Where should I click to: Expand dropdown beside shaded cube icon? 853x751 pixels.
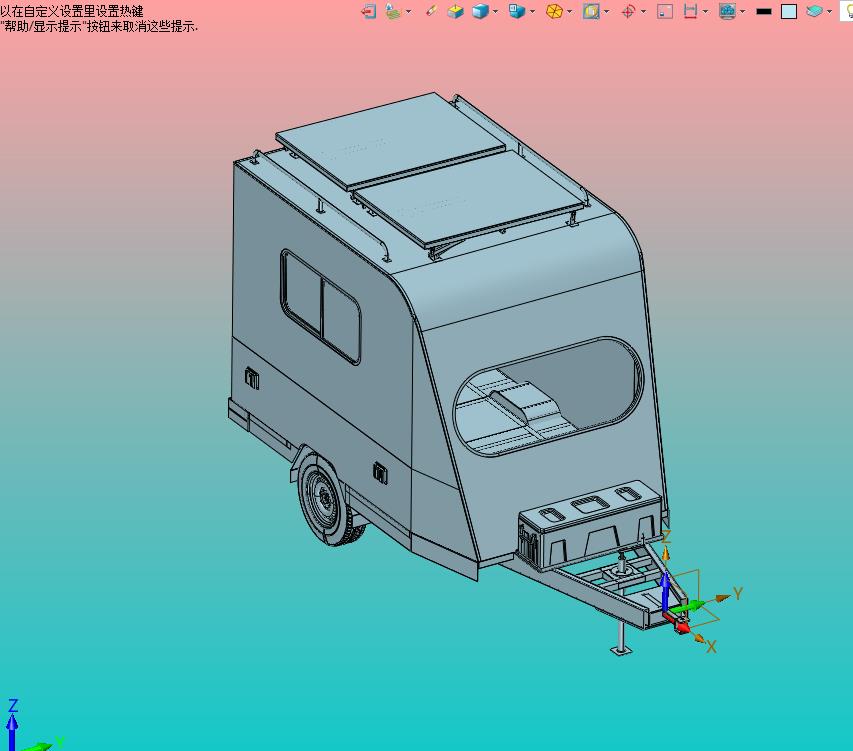(x=496, y=11)
